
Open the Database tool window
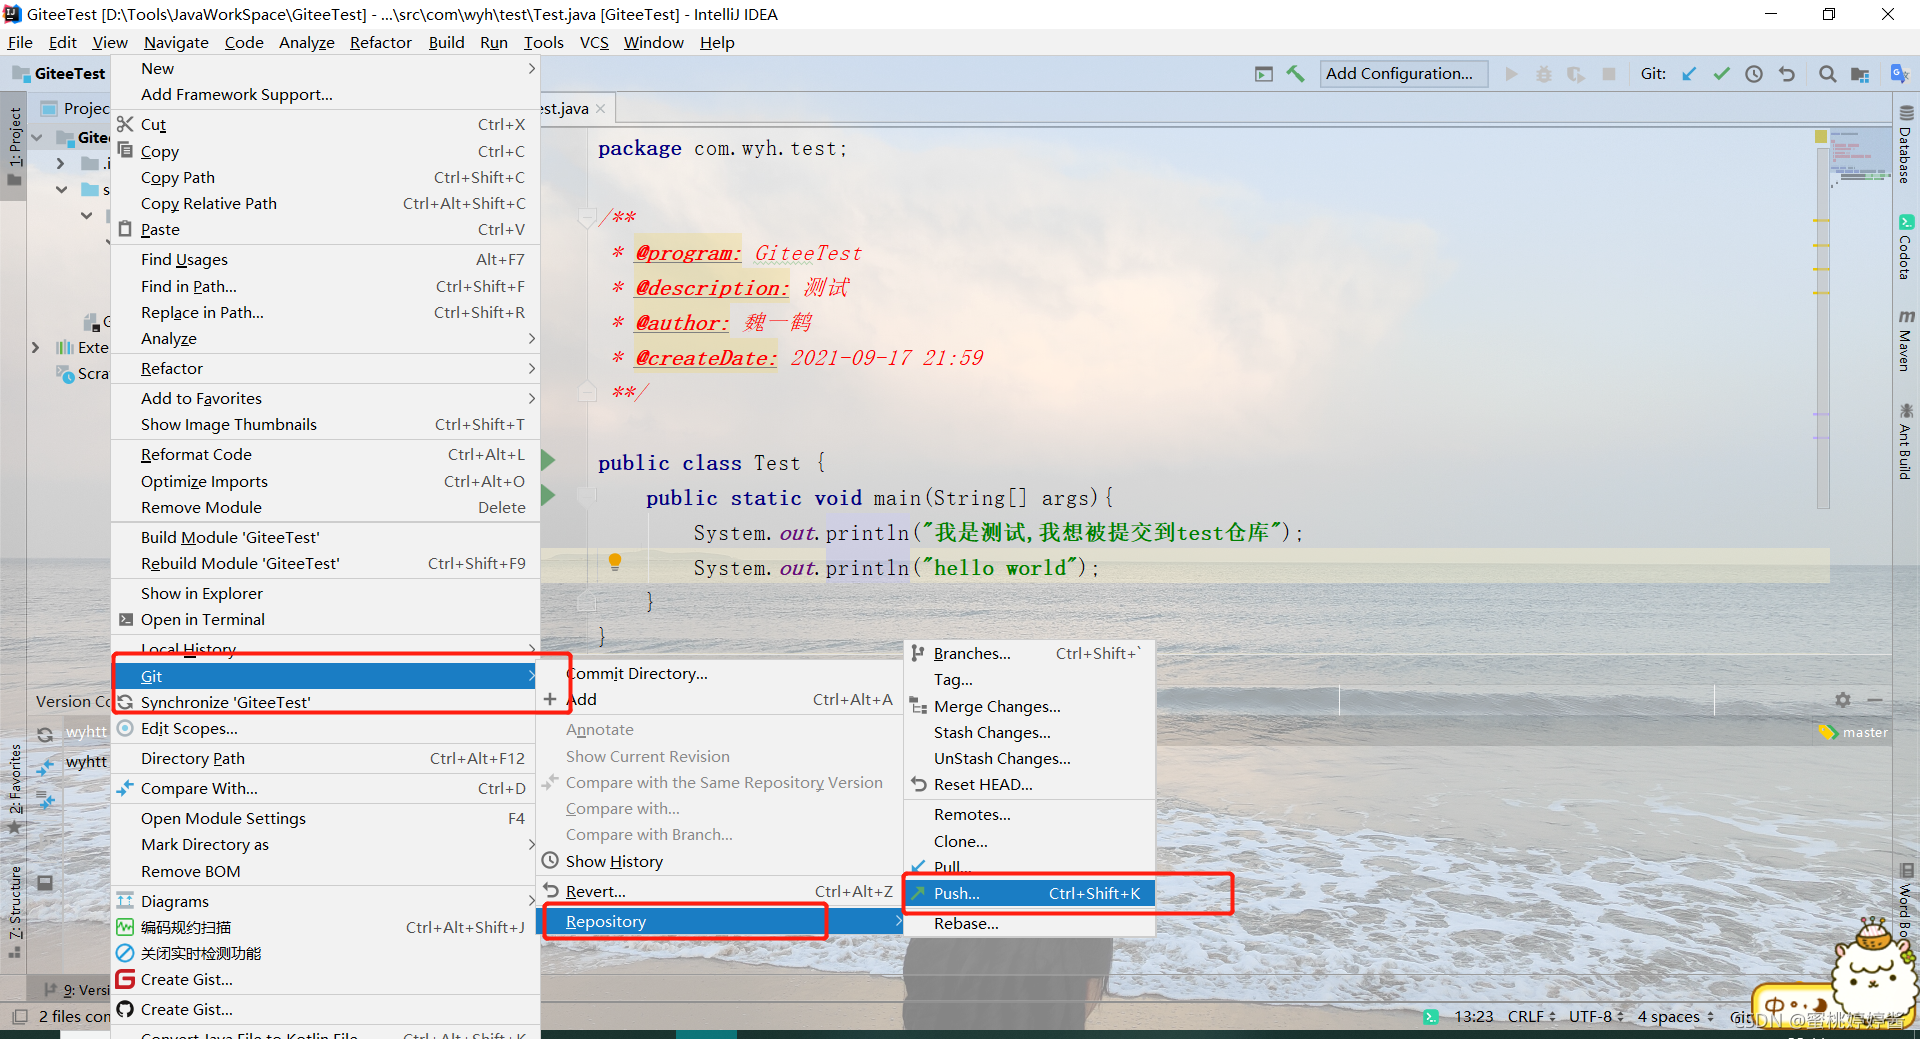coord(1906,145)
